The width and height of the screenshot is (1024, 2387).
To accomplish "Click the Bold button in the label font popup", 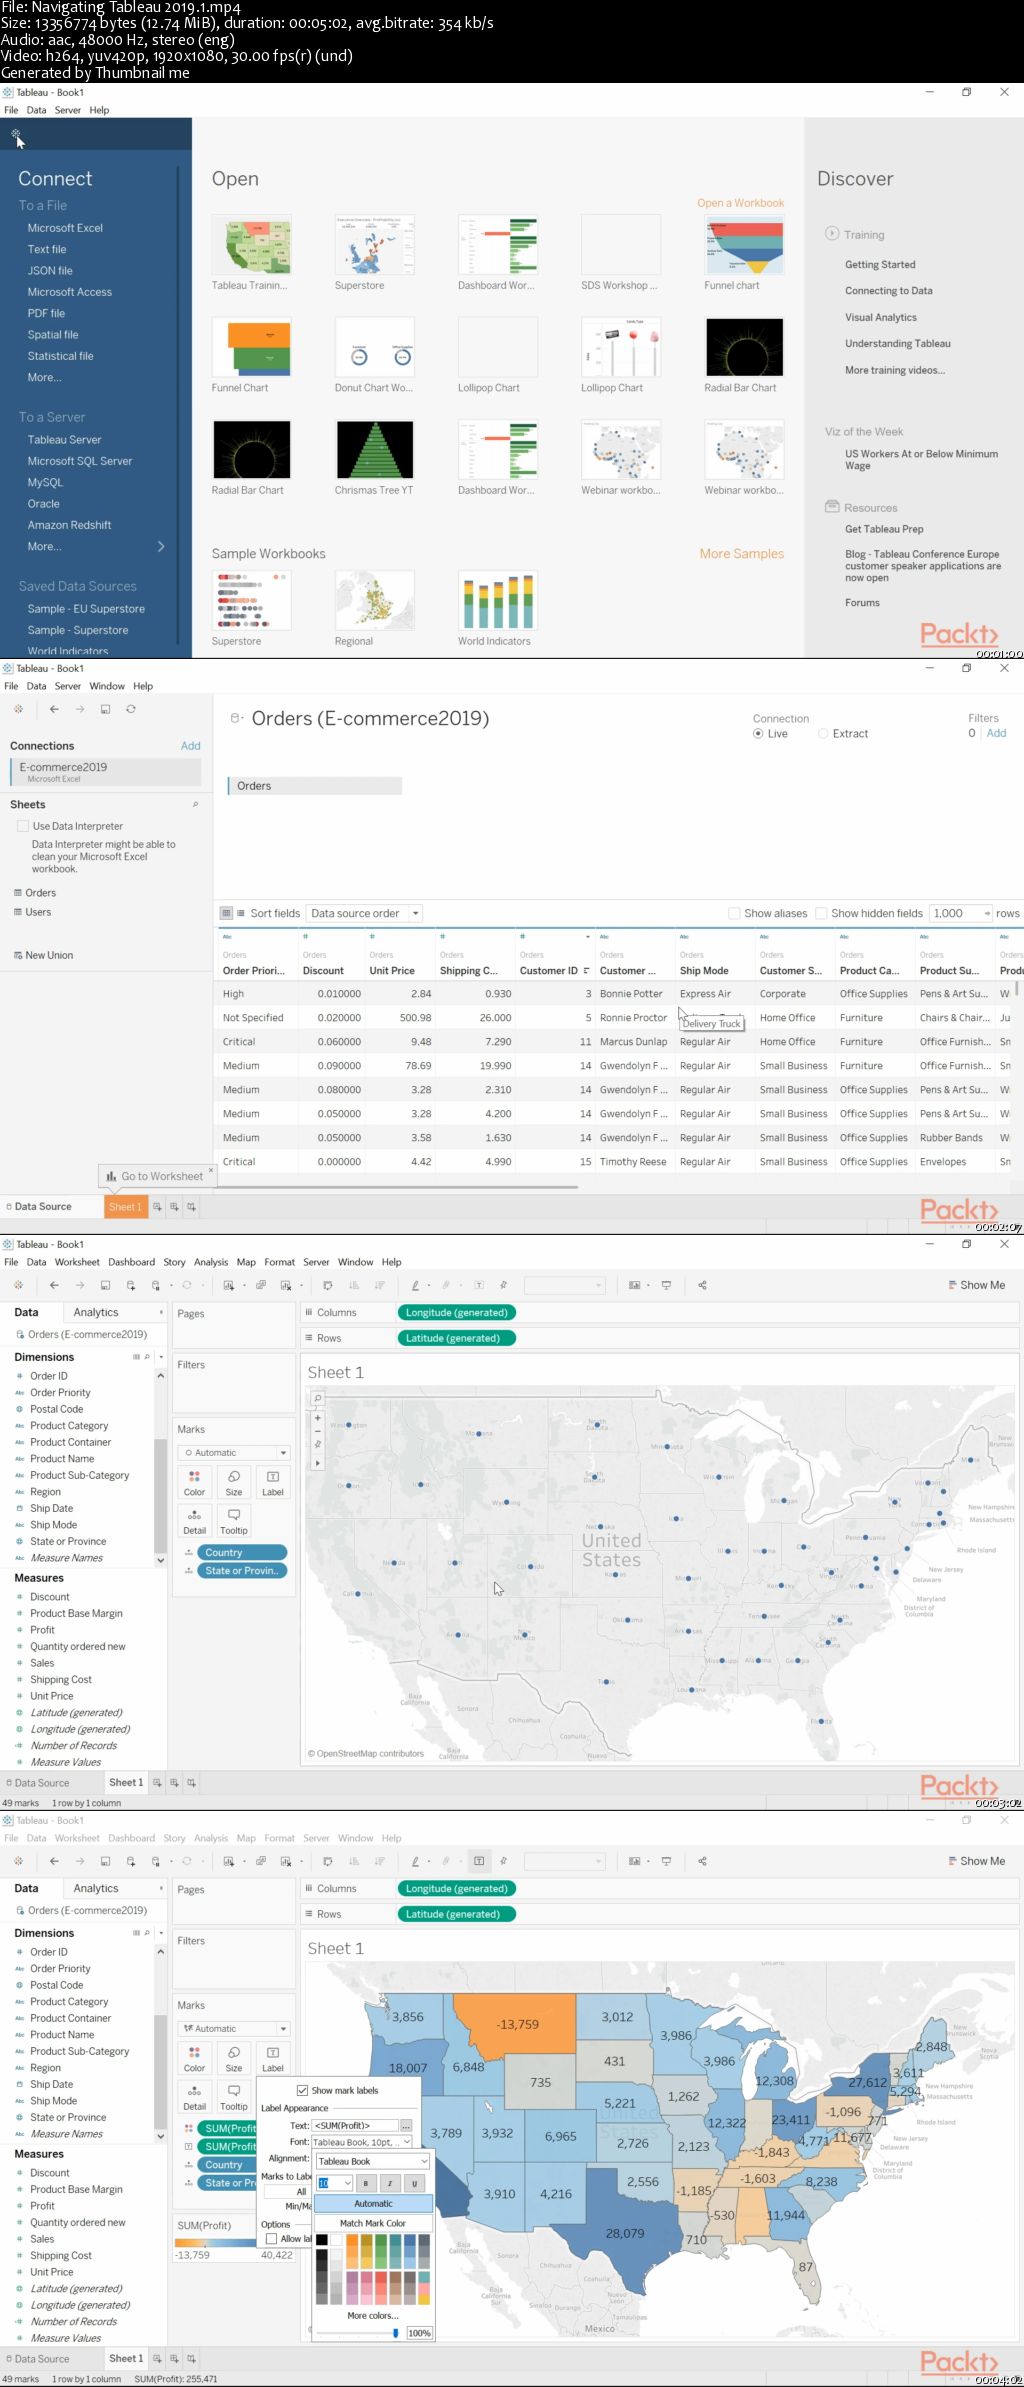I will point(366,2183).
